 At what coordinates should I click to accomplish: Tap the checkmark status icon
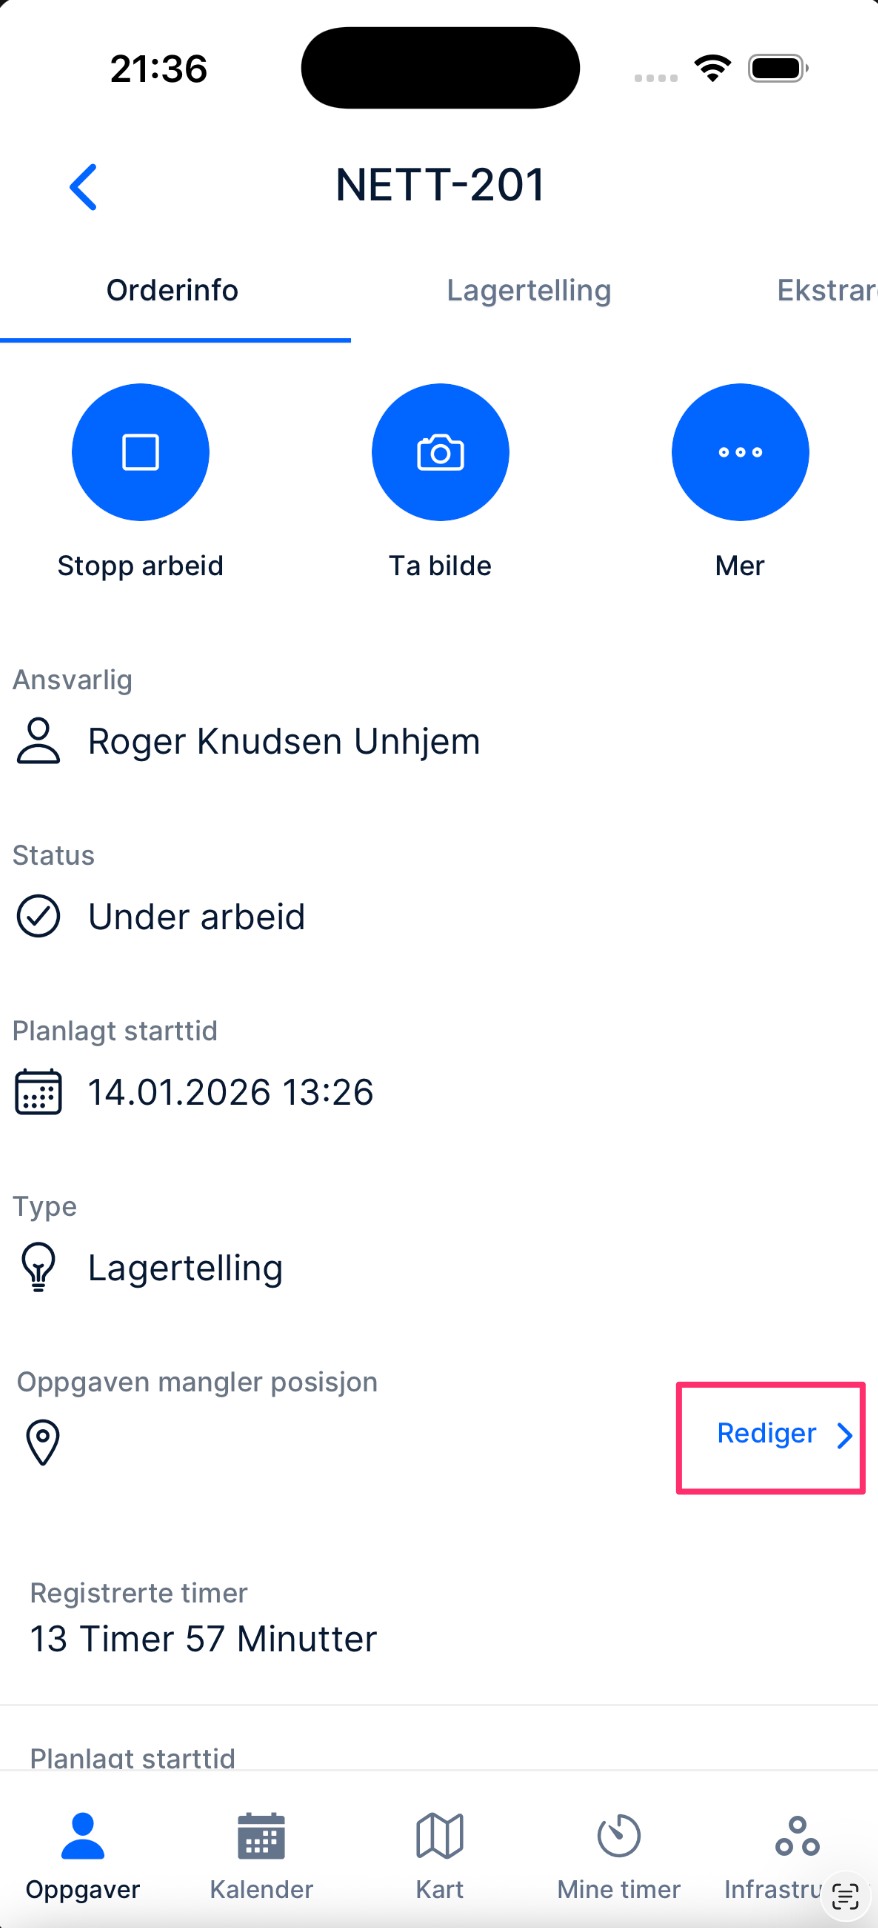tap(39, 916)
